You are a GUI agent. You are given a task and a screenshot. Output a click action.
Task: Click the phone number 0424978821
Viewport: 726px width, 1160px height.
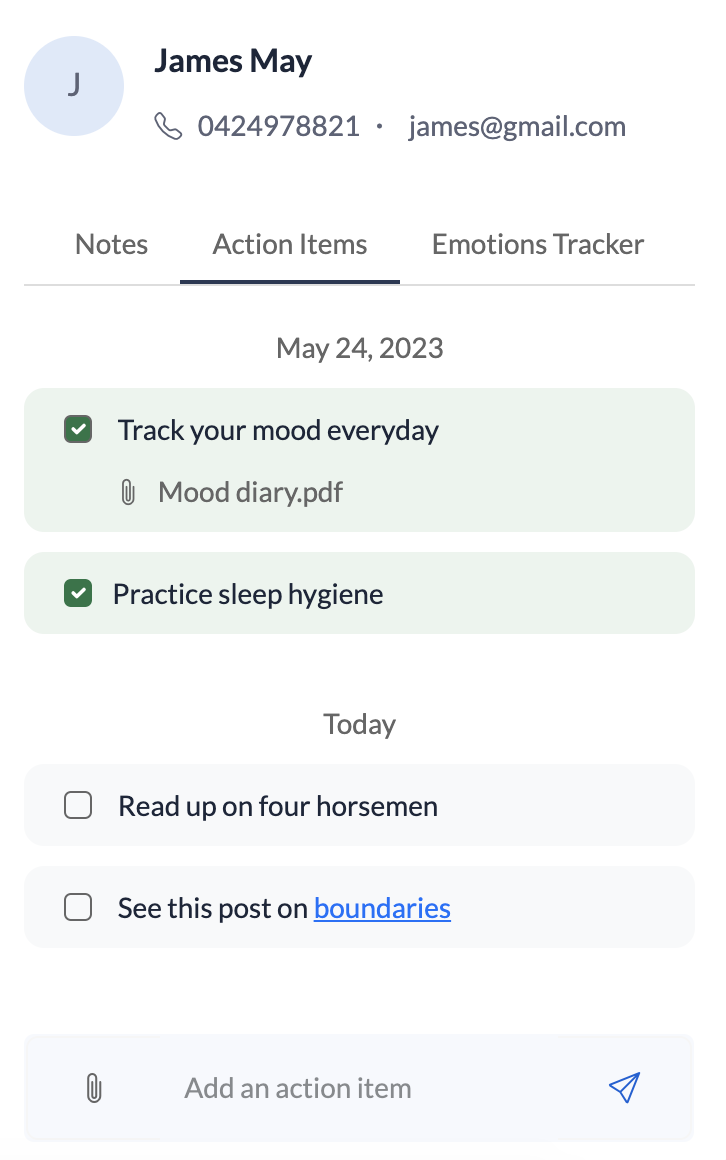(278, 127)
